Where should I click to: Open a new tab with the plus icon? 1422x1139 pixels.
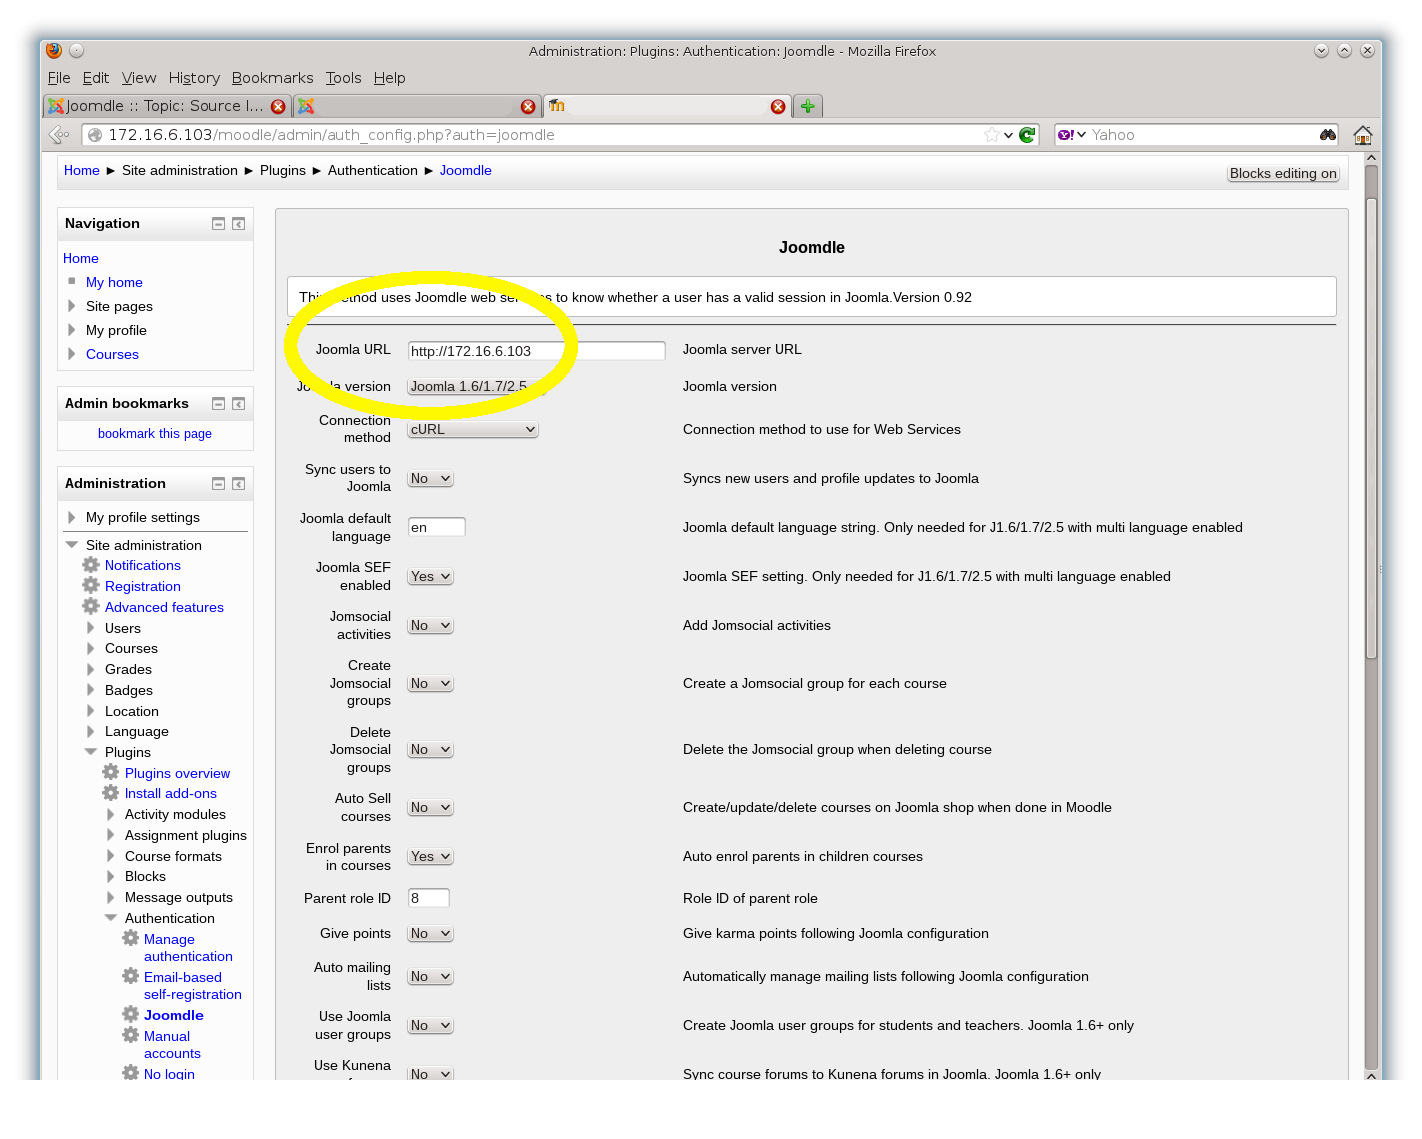tap(808, 106)
